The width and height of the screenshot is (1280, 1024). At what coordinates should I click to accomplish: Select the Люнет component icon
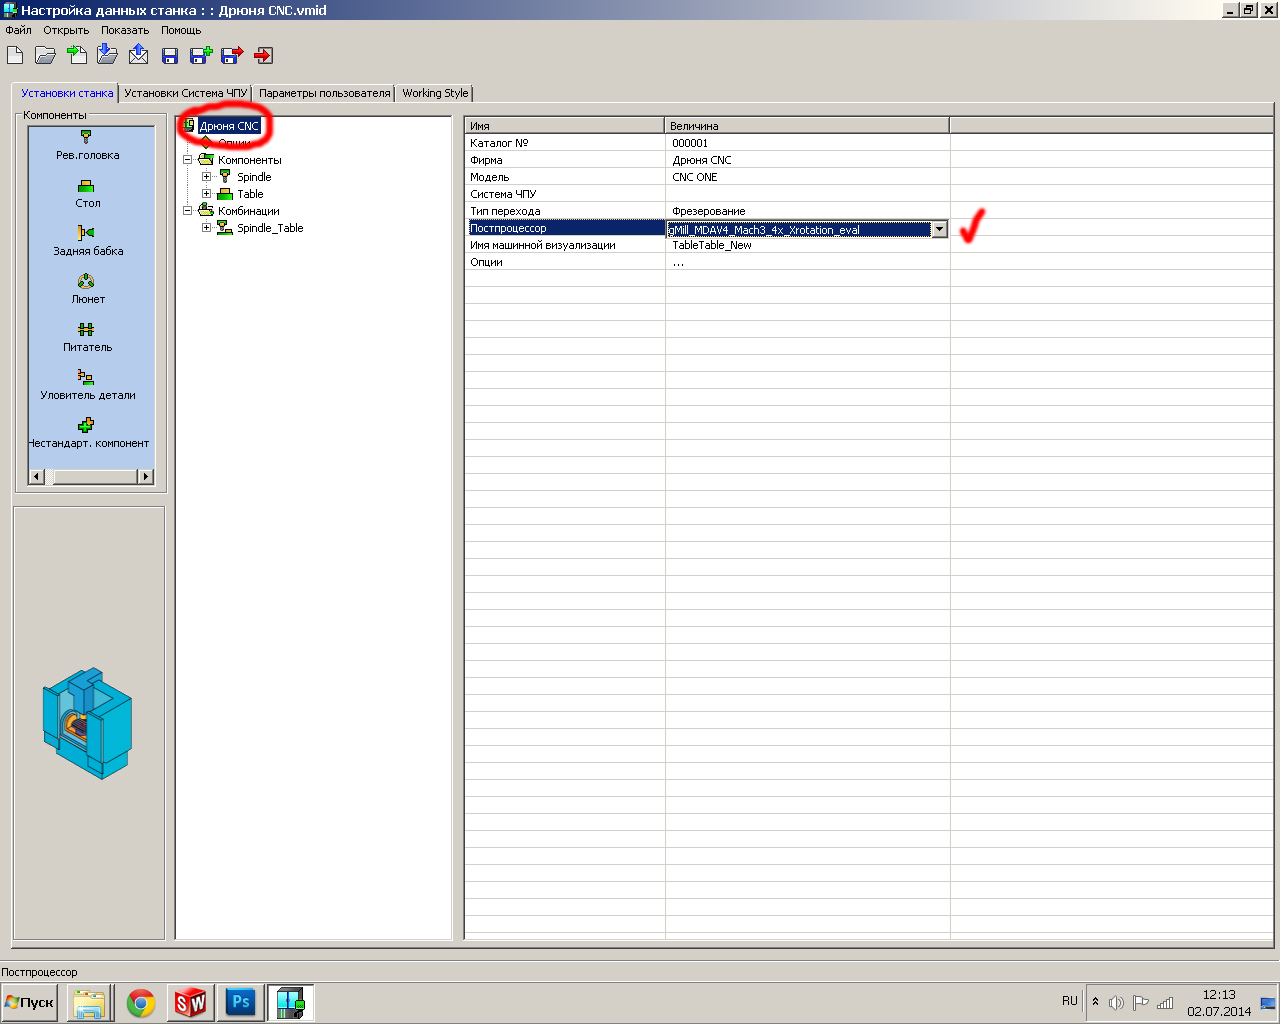pyautogui.click(x=87, y=281)
